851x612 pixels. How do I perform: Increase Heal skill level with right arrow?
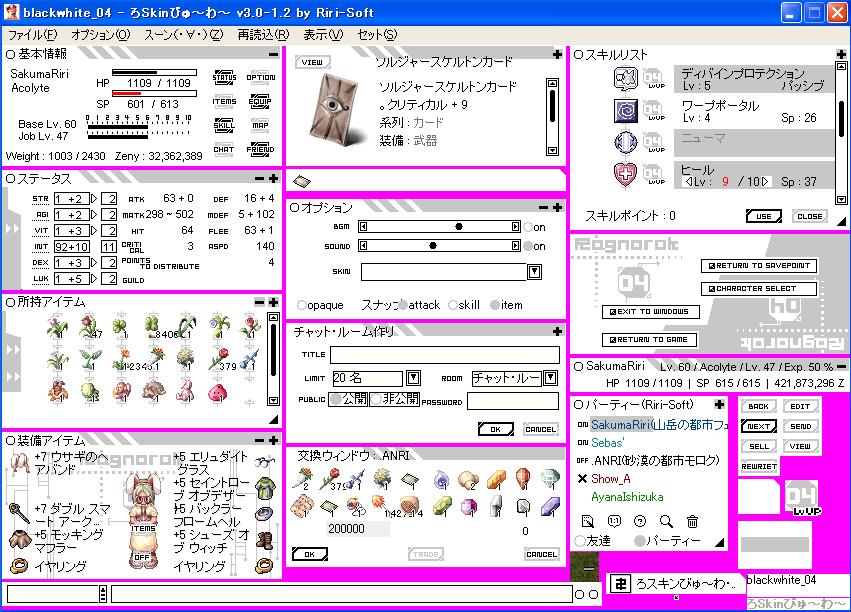(x=765, y=182)
